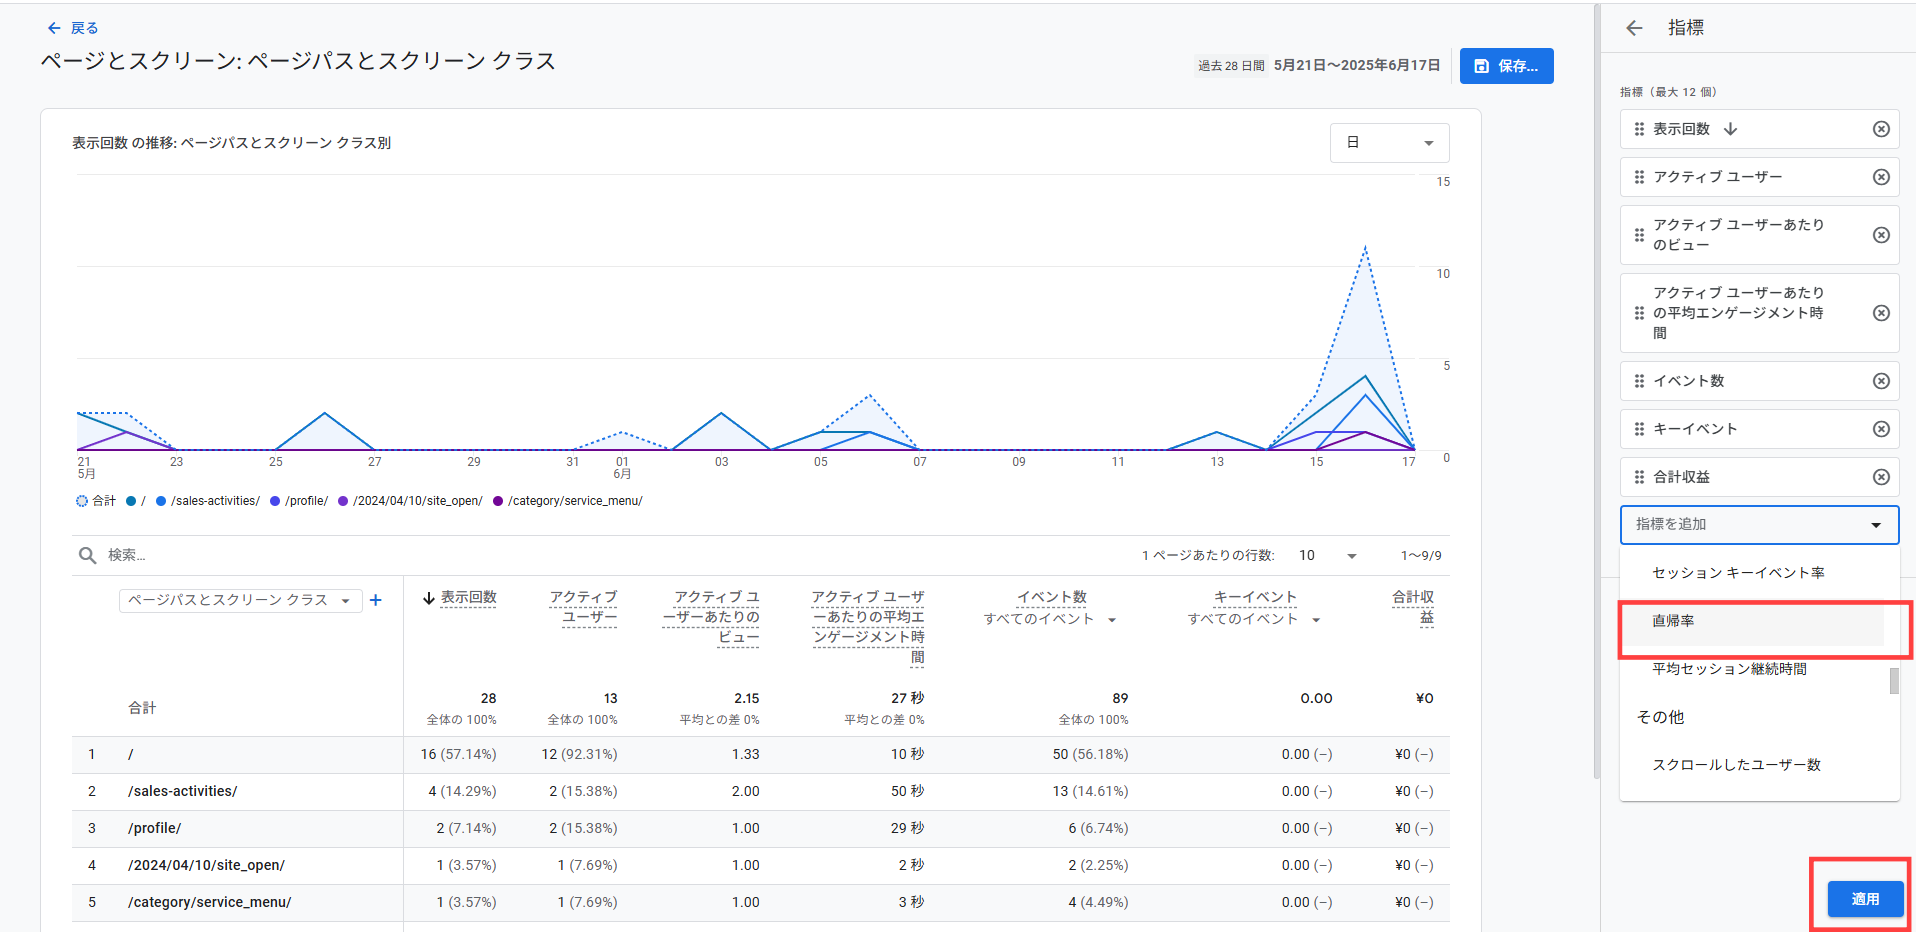Image resolution: width=1916 pixels, height=932 pixels.
Task: Remove the キーイベント metric
Action: tap(1881, 429)
